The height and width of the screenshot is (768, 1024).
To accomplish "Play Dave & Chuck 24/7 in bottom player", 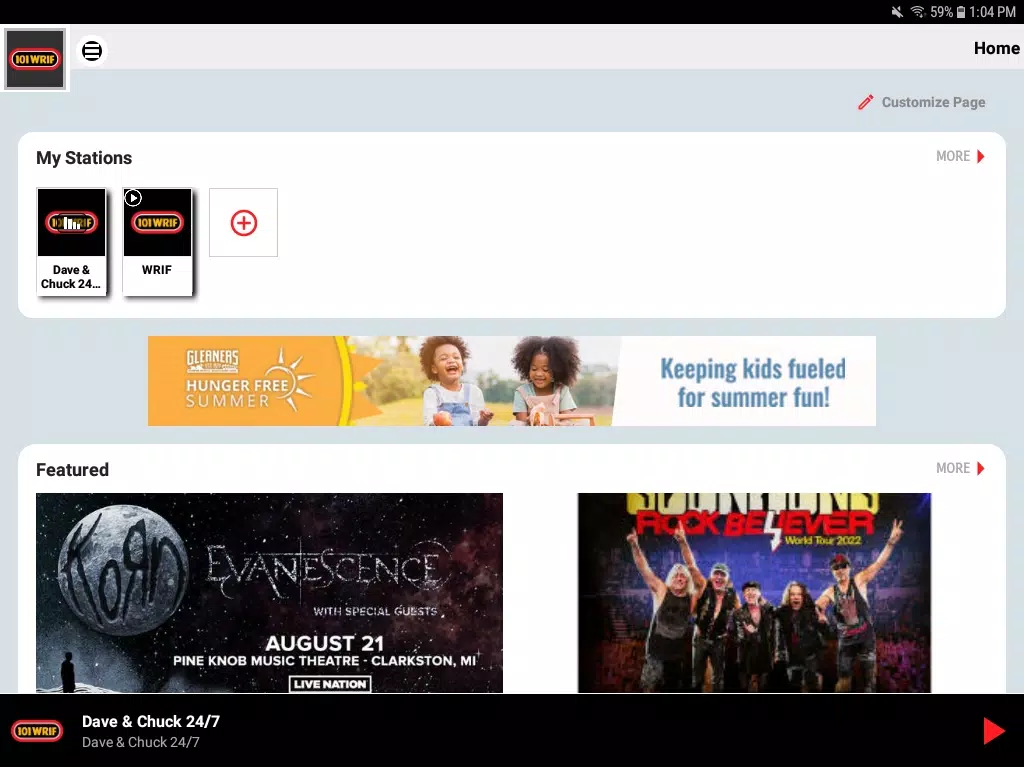I will click(x=993, y=731).
